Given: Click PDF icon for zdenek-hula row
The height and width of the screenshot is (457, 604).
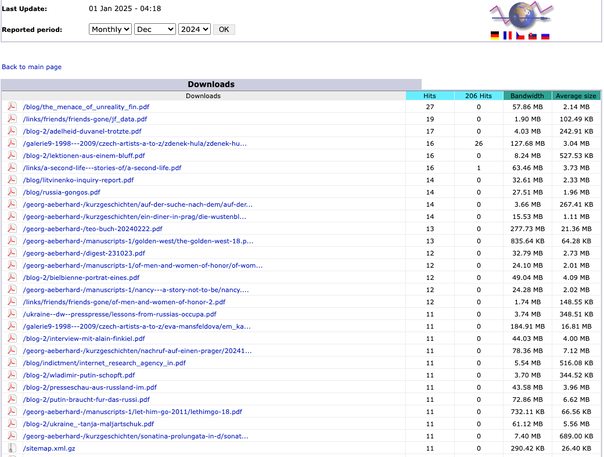Looking at the screenshot, I should click(12, 143).
